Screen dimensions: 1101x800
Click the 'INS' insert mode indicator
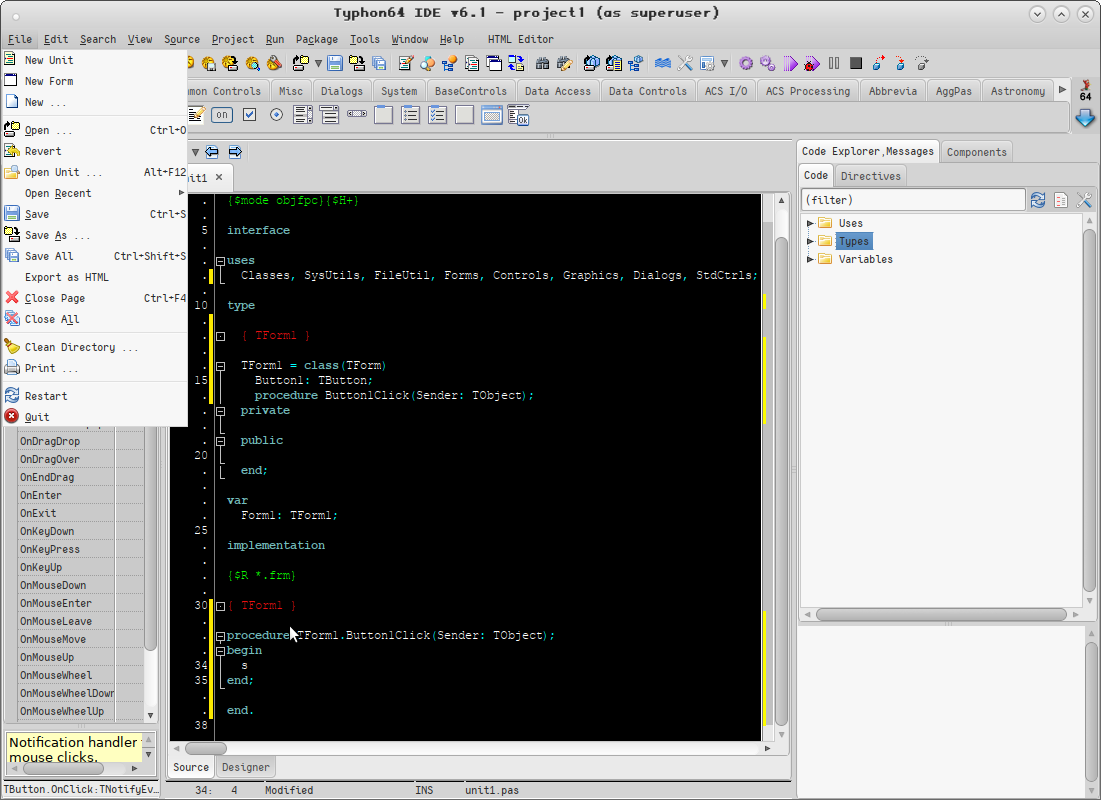[424, 790]
